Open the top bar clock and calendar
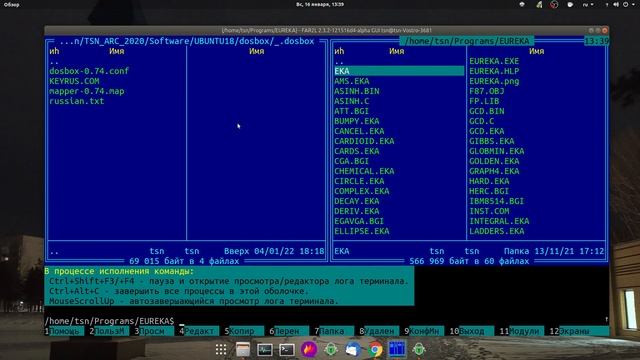 [320, 4]
